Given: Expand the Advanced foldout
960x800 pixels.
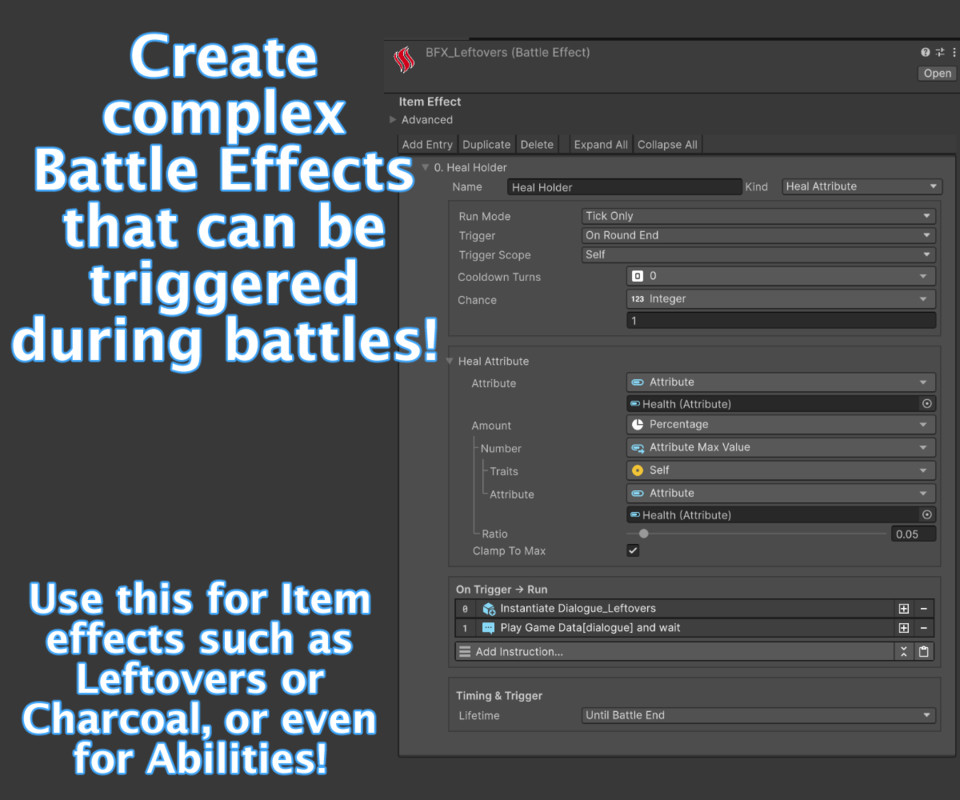Looking at the screenshot, I should 393,119.
